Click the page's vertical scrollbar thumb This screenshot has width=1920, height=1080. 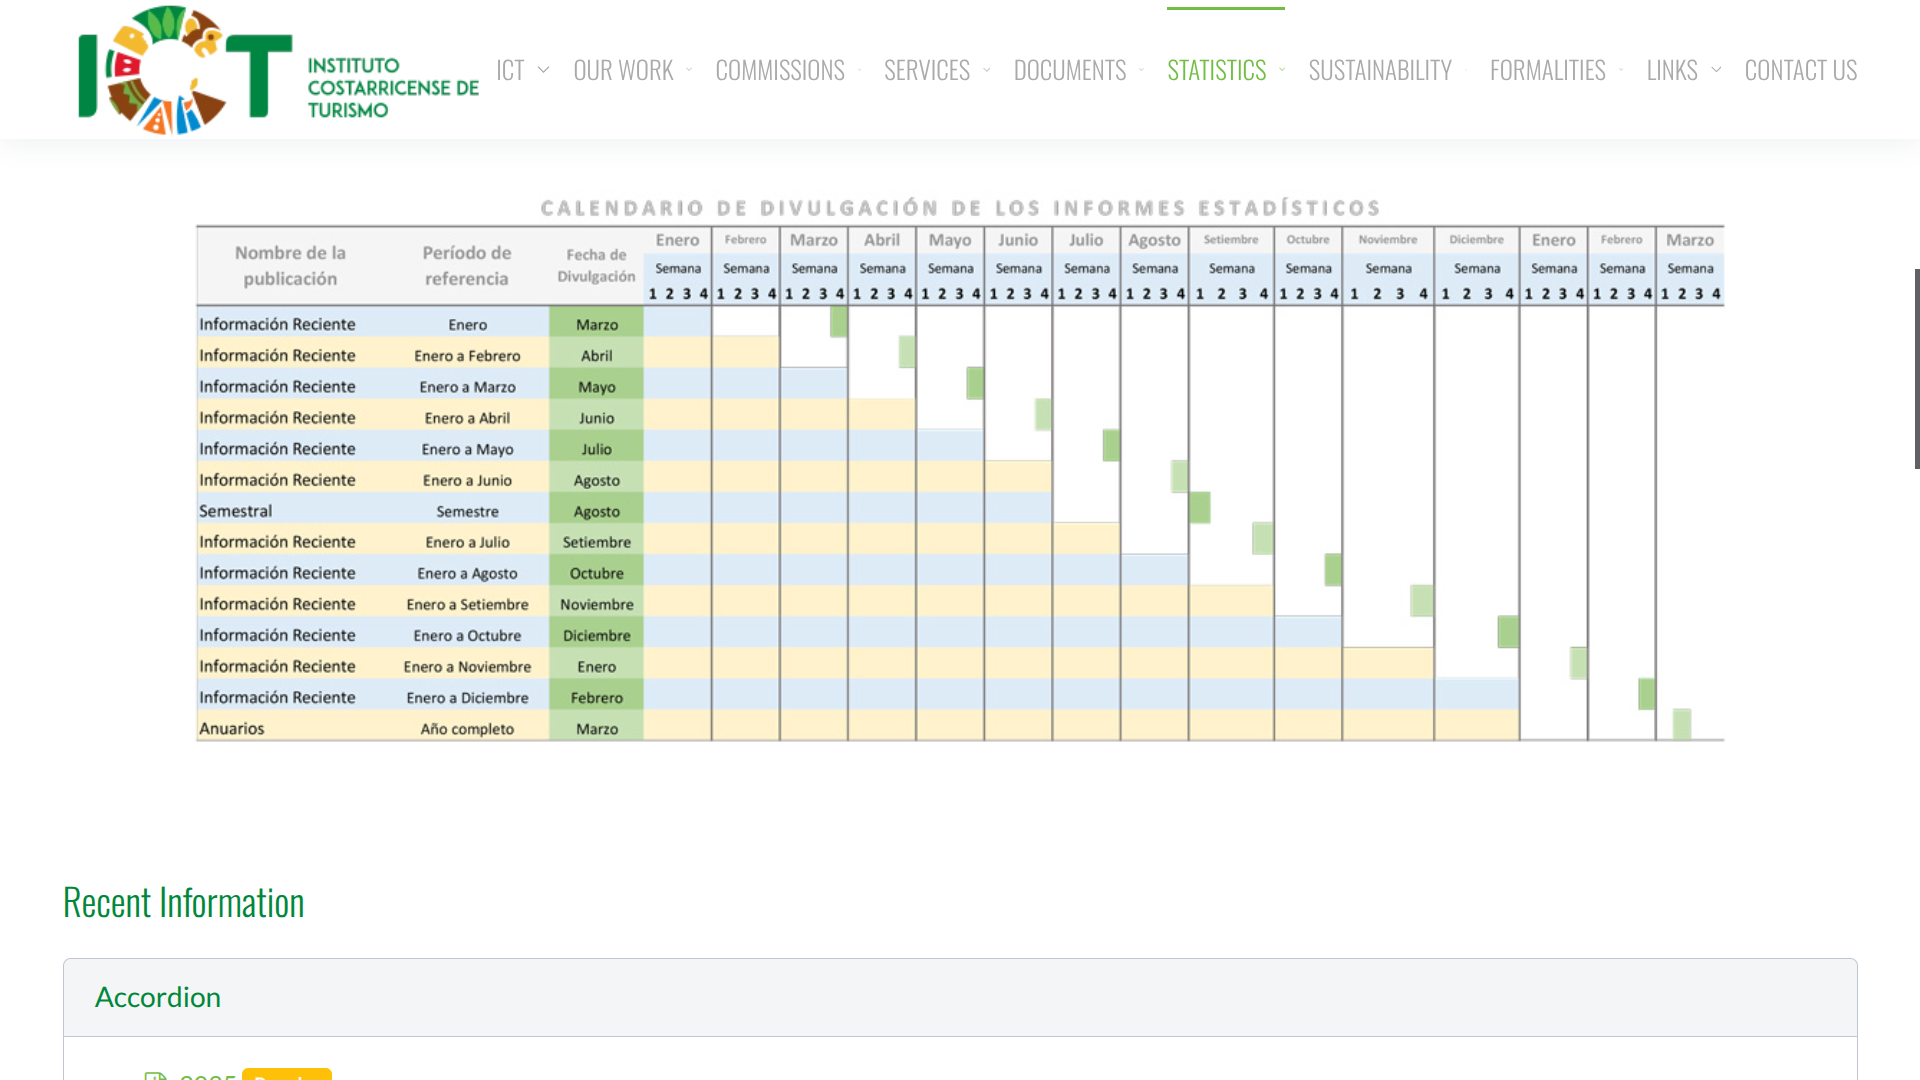pyautogui.click(x=1916, y=368)
